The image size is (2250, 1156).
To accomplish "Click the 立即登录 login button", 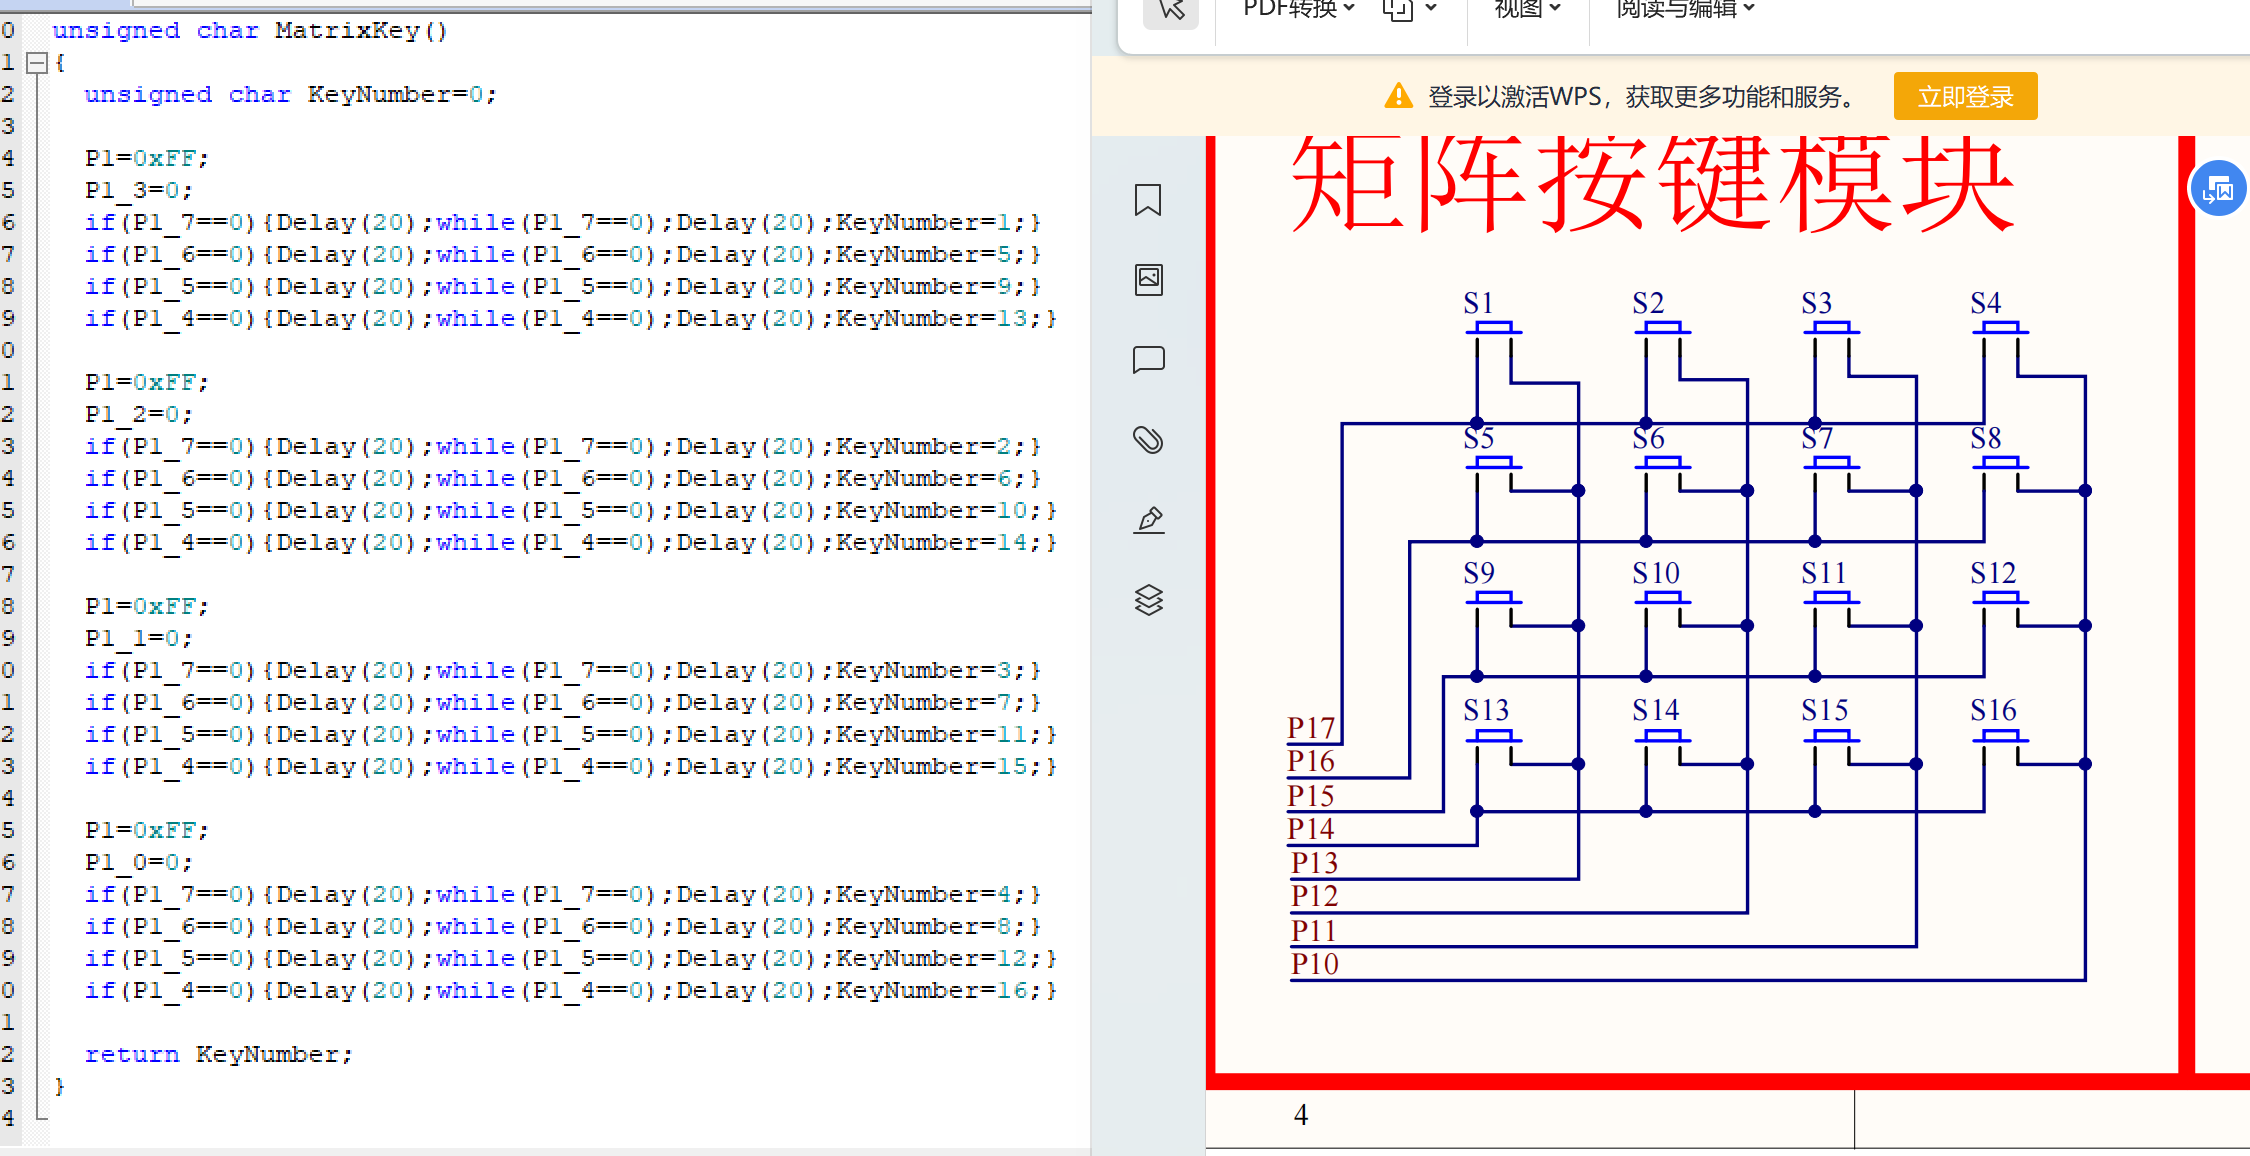I will [1965, 97].
